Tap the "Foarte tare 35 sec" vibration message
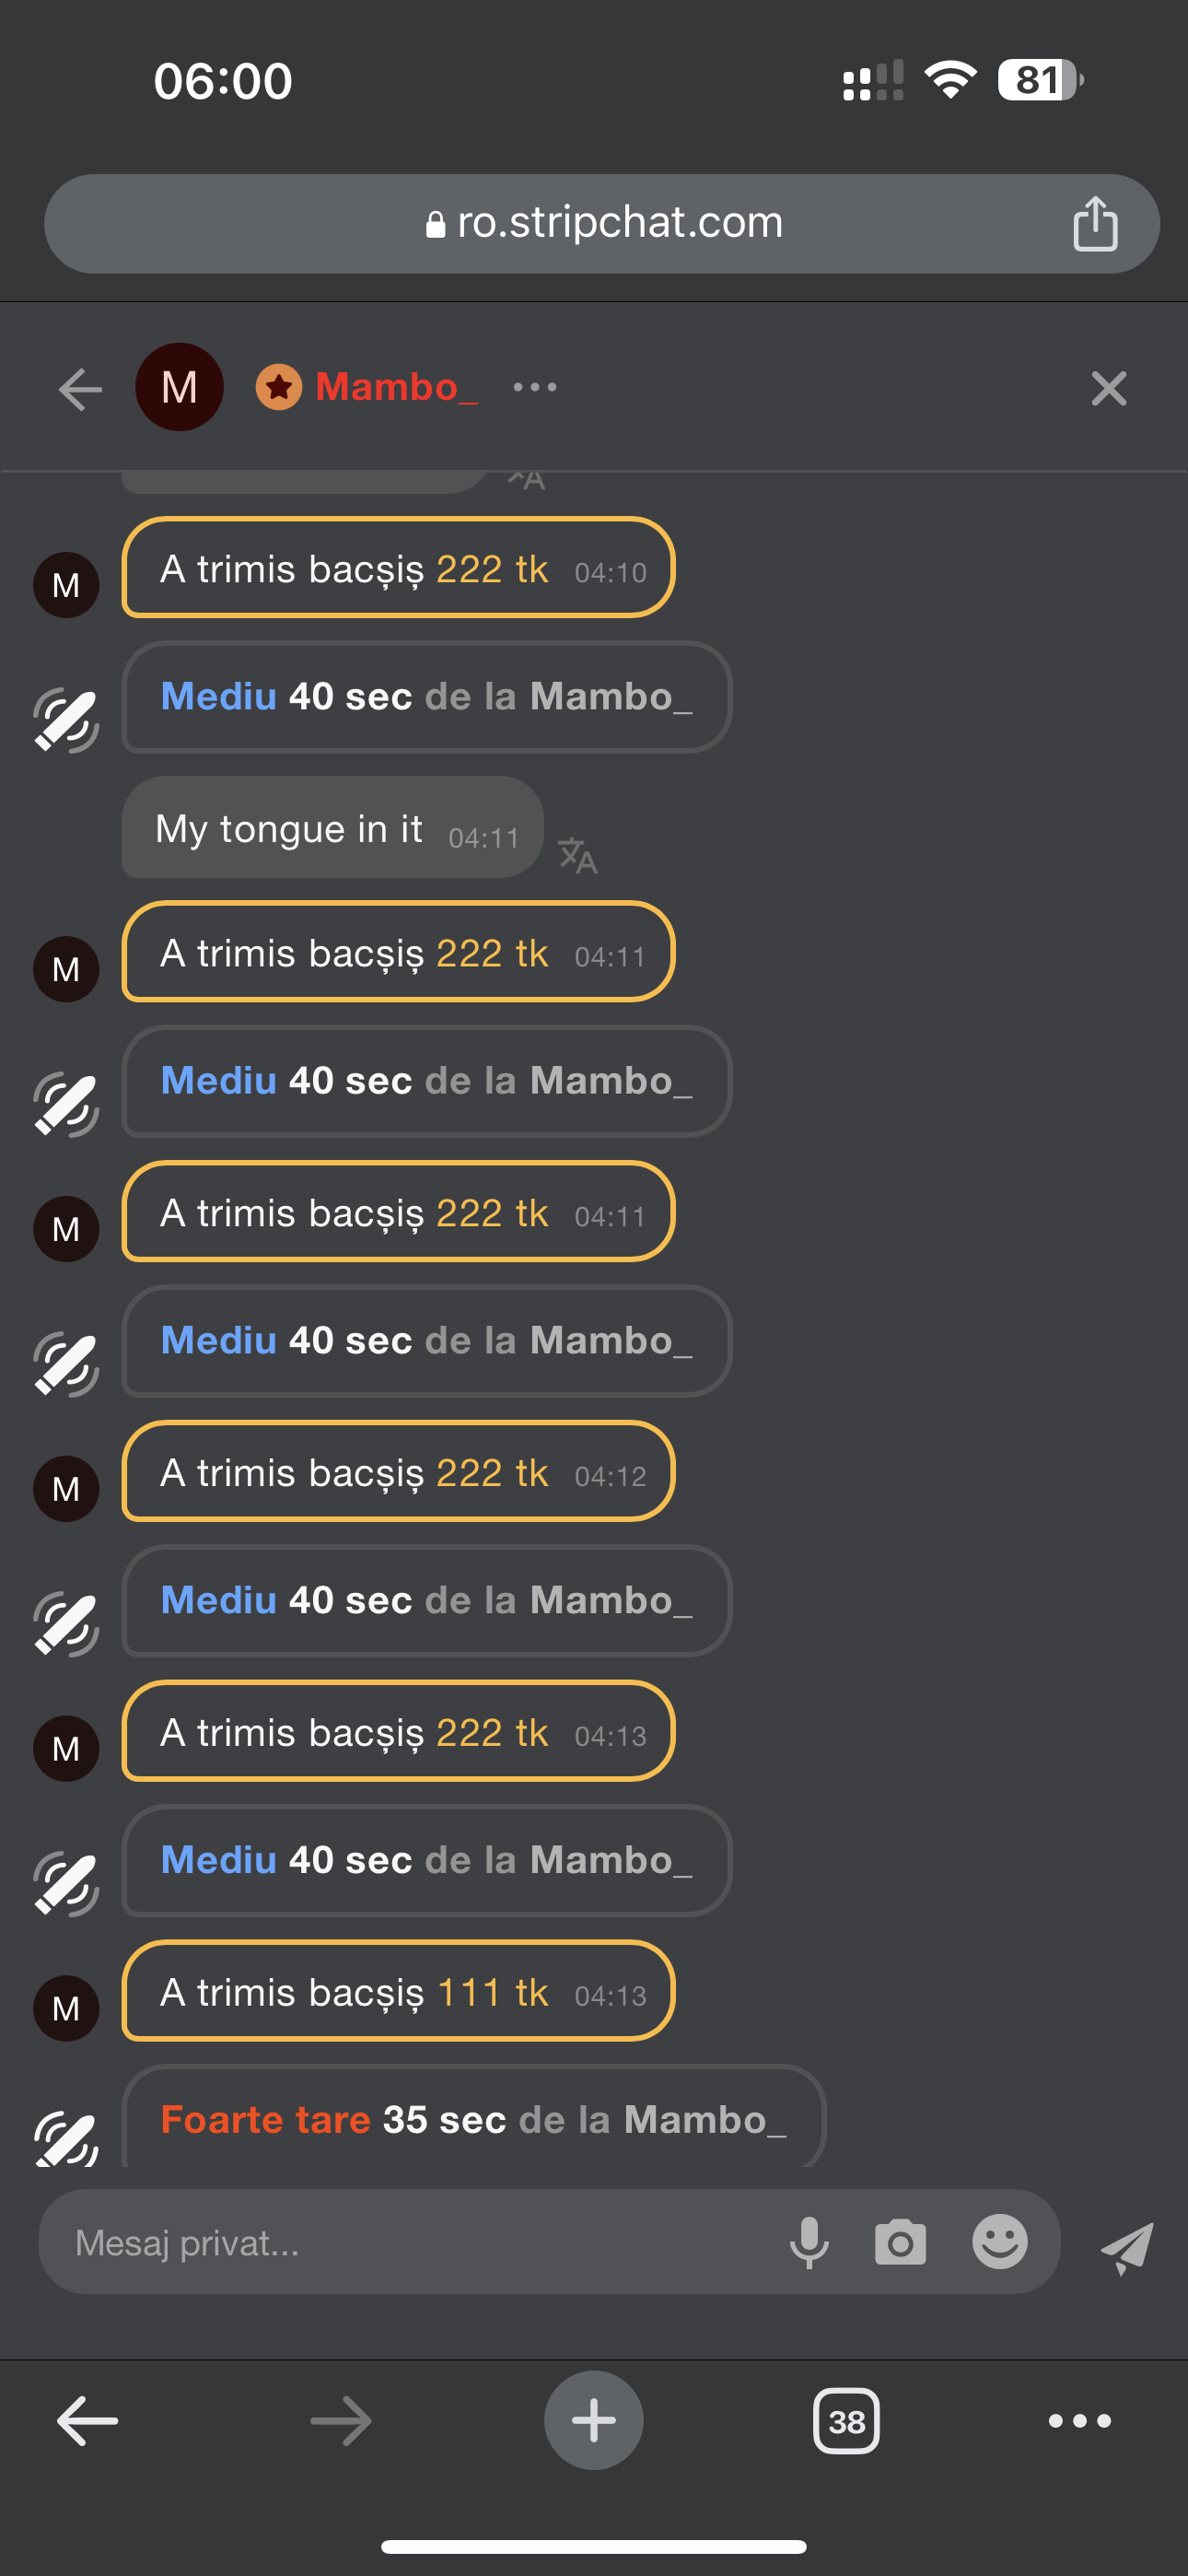 473,2119
